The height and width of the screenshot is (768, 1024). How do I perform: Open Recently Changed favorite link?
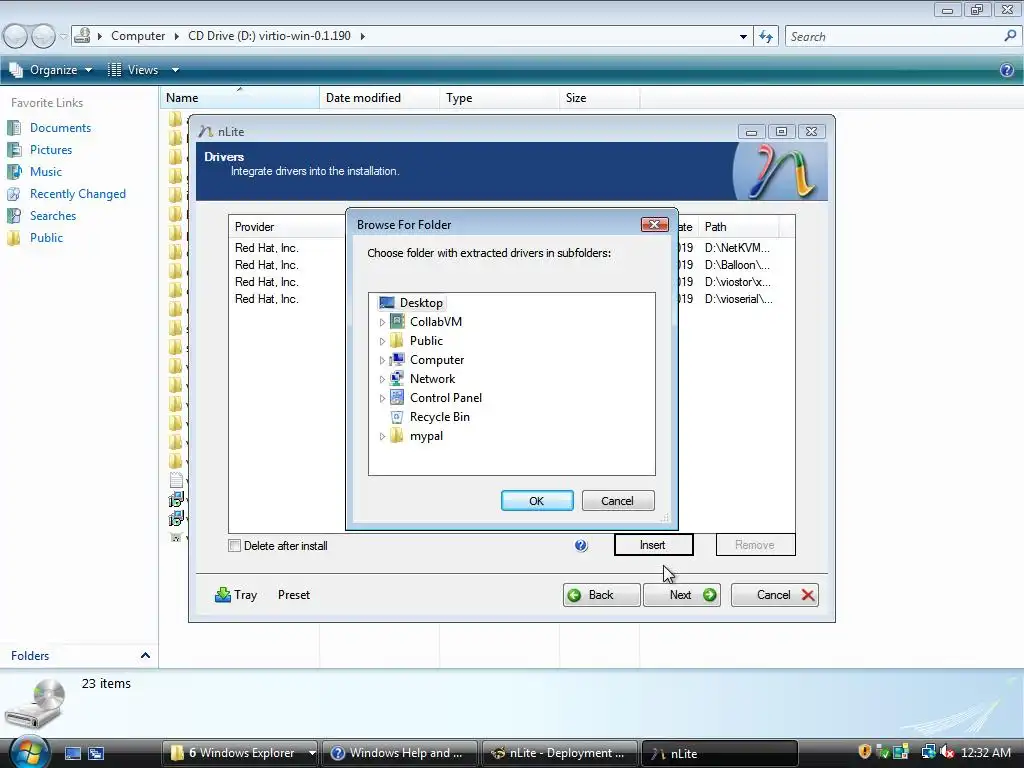(x=78, y=194)
